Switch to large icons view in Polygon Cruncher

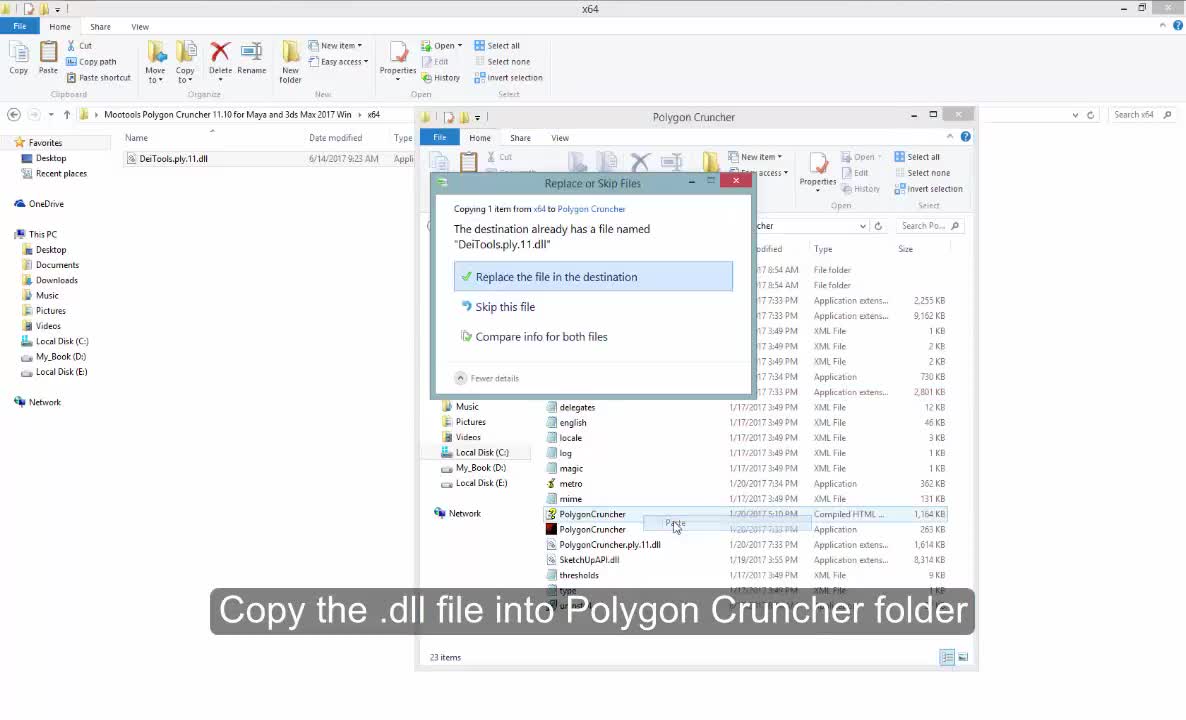(964, 657)
